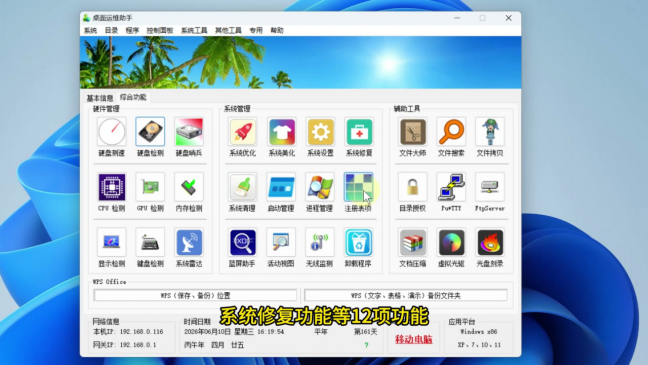Open the CPU 检测 icon
The height and width of the screenshot is (365, 648).
(x=112, y=187)
